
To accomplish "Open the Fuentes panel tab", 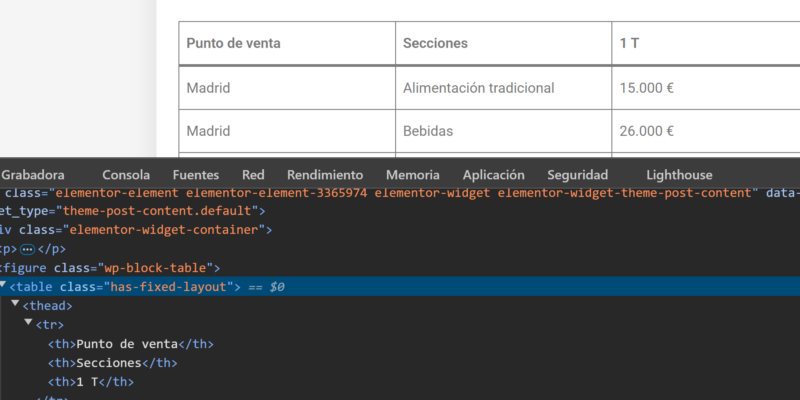I will 196,174.
